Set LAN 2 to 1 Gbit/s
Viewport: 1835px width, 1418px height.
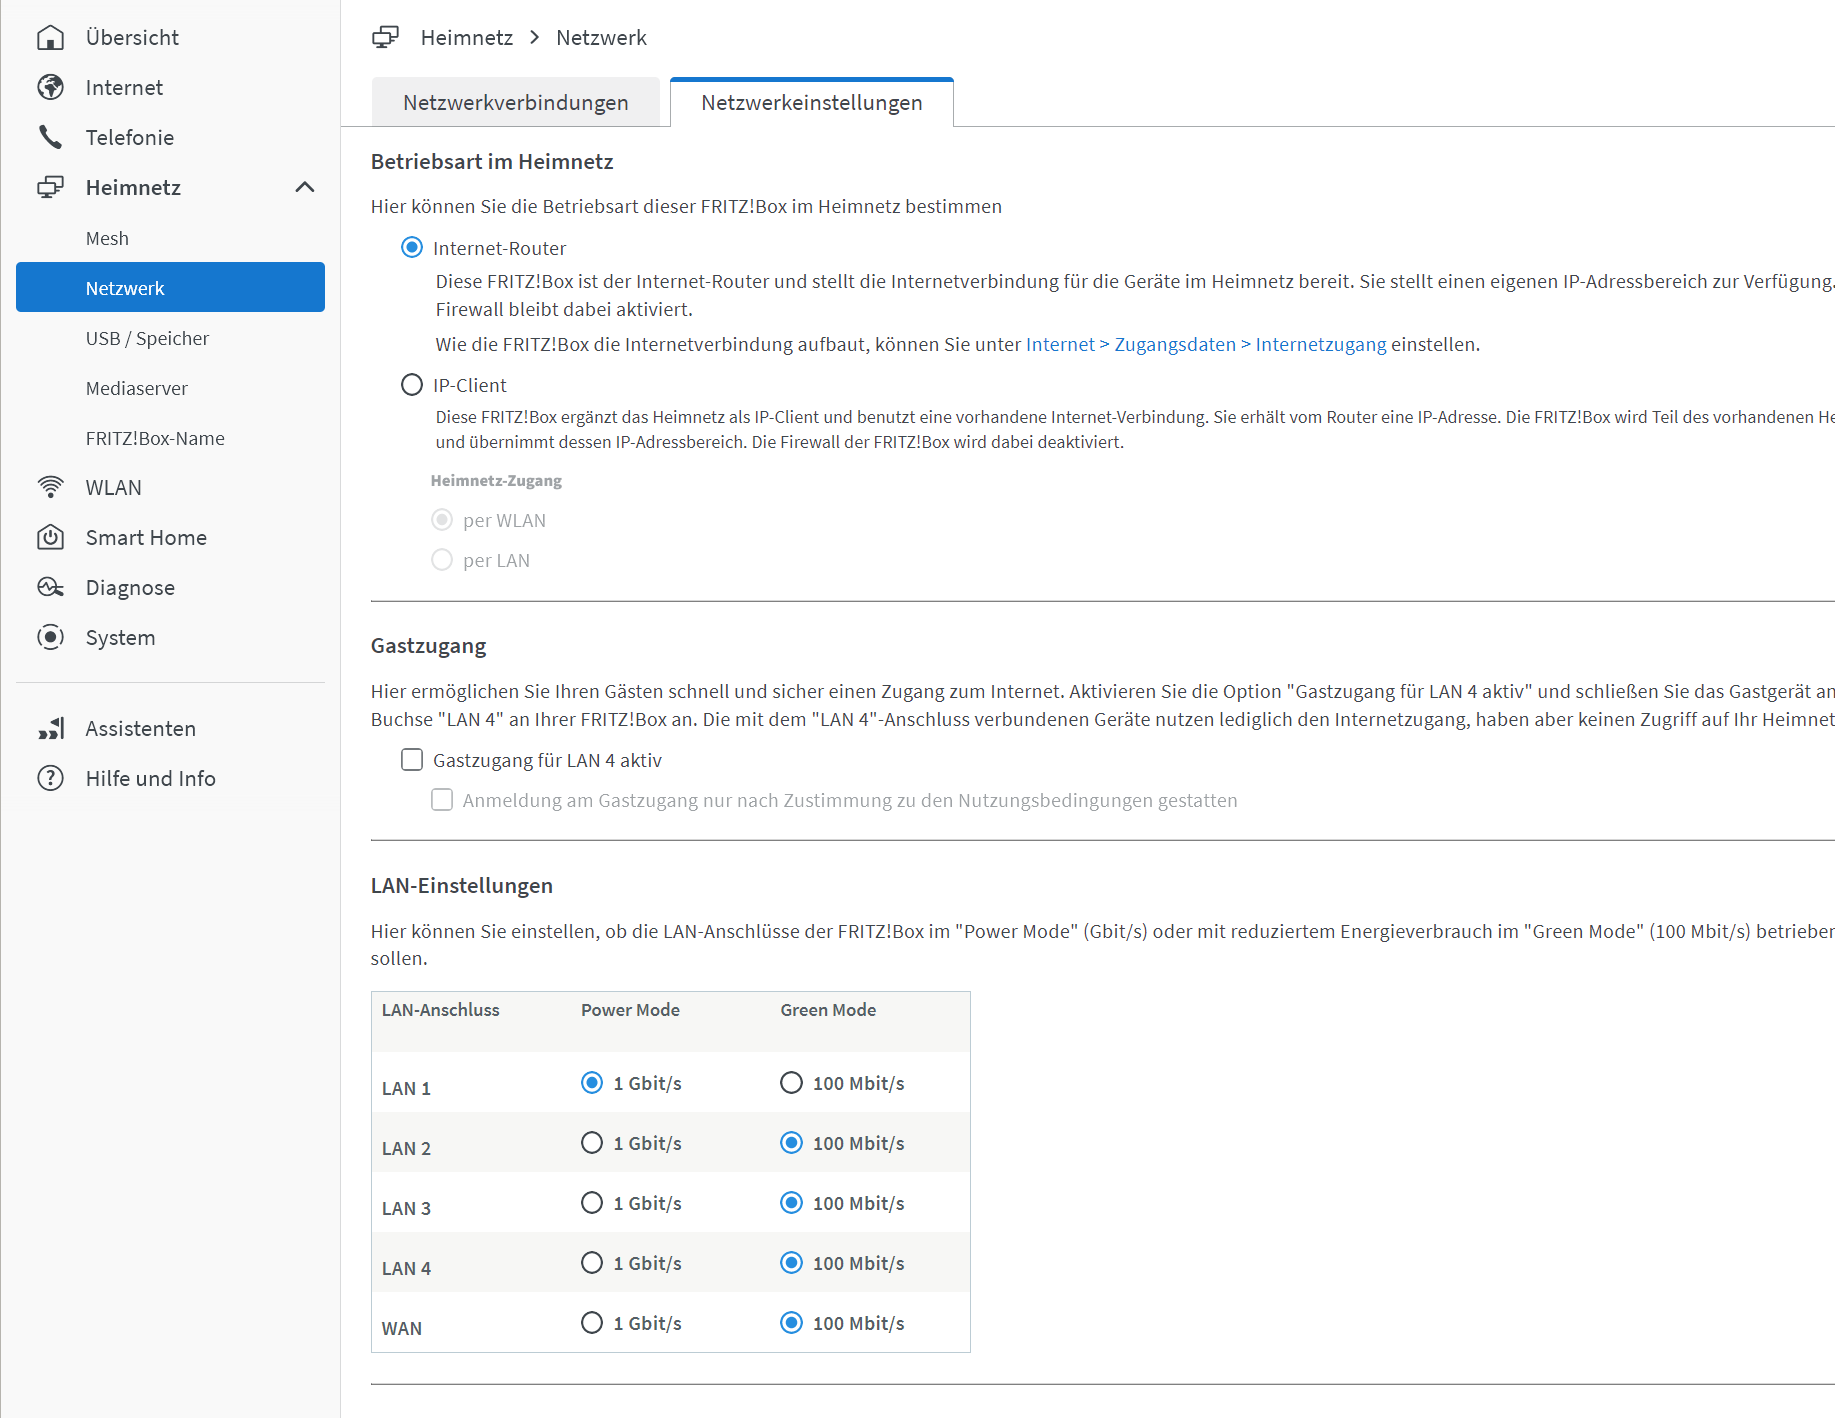592,1143
